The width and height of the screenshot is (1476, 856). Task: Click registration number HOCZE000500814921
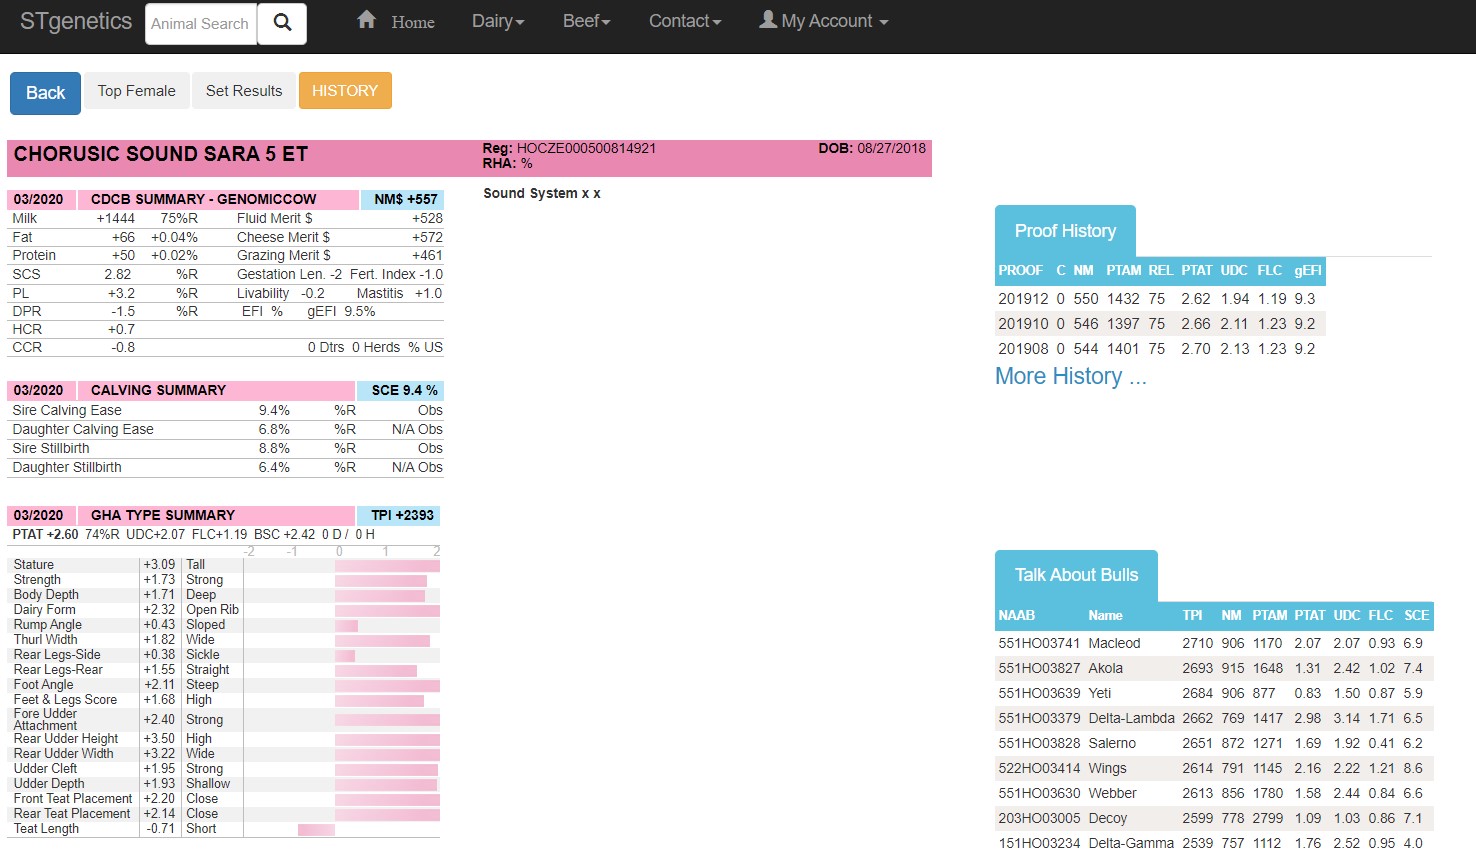point(586,148)
